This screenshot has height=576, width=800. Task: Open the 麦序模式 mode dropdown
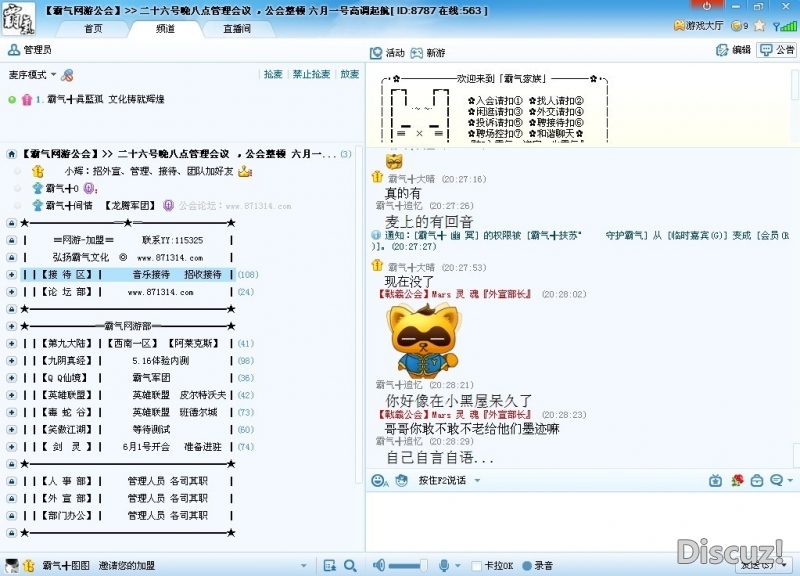tap(30, 75)
